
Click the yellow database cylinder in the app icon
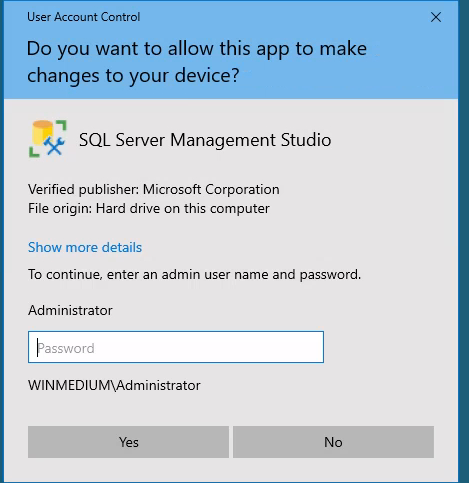point(42,132)
